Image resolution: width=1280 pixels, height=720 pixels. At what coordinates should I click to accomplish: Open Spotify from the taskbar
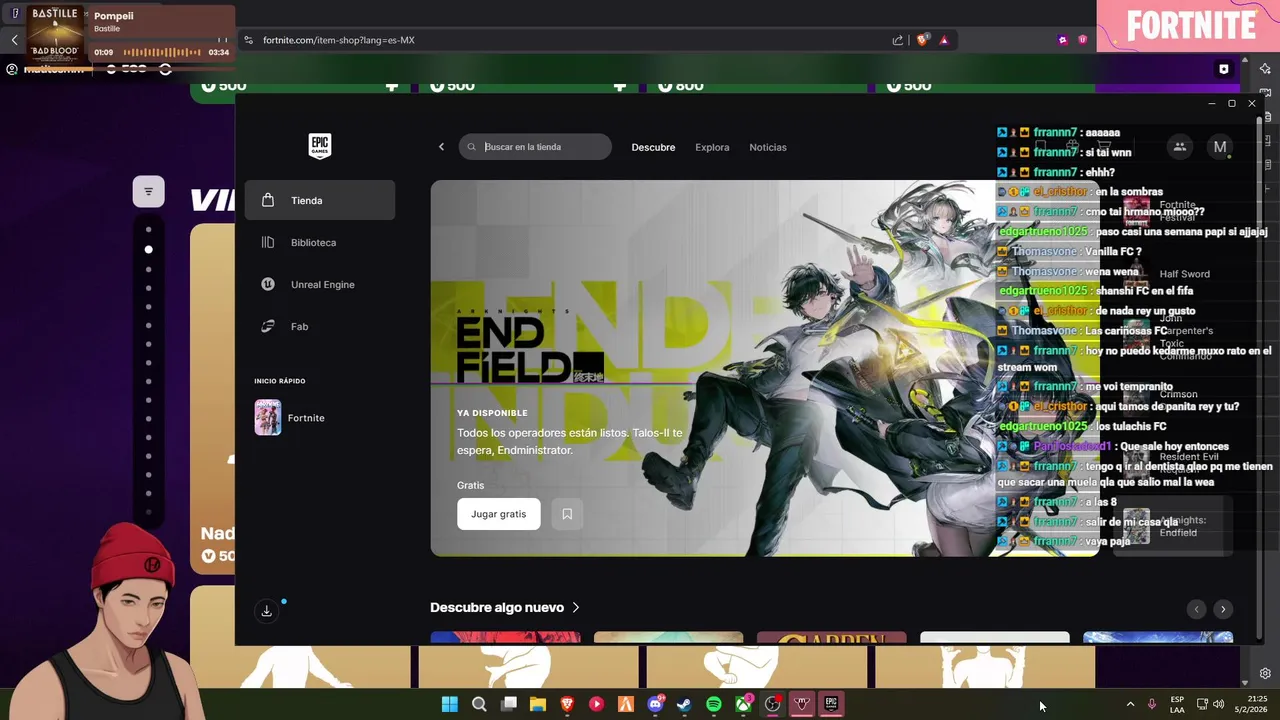click(714, 704)
